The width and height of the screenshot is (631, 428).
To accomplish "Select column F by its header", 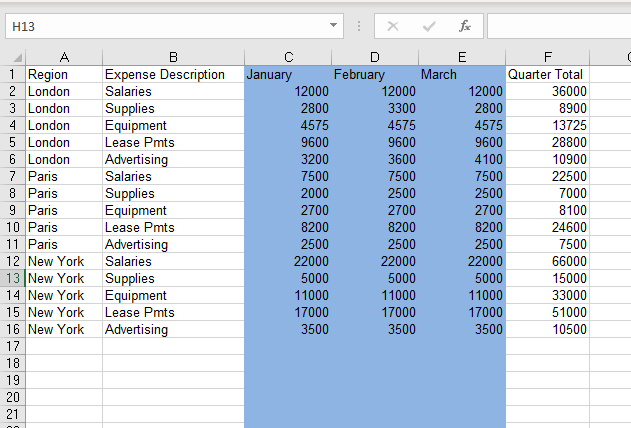I will click(x=547, y=57).
